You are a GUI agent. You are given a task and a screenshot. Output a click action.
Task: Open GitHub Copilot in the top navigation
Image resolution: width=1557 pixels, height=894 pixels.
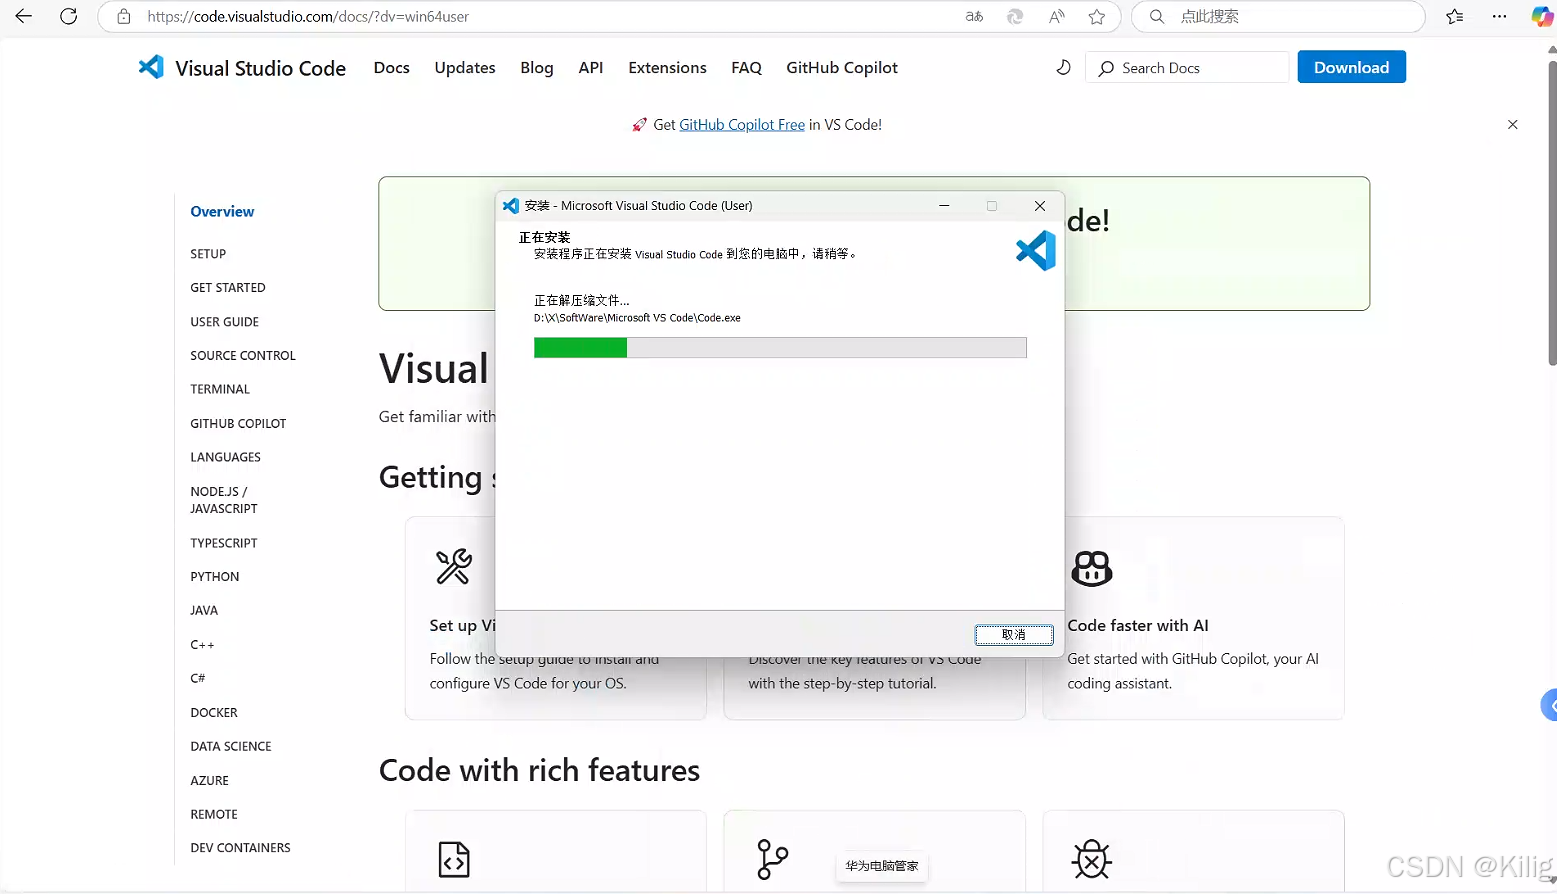[x=842, y=67]
